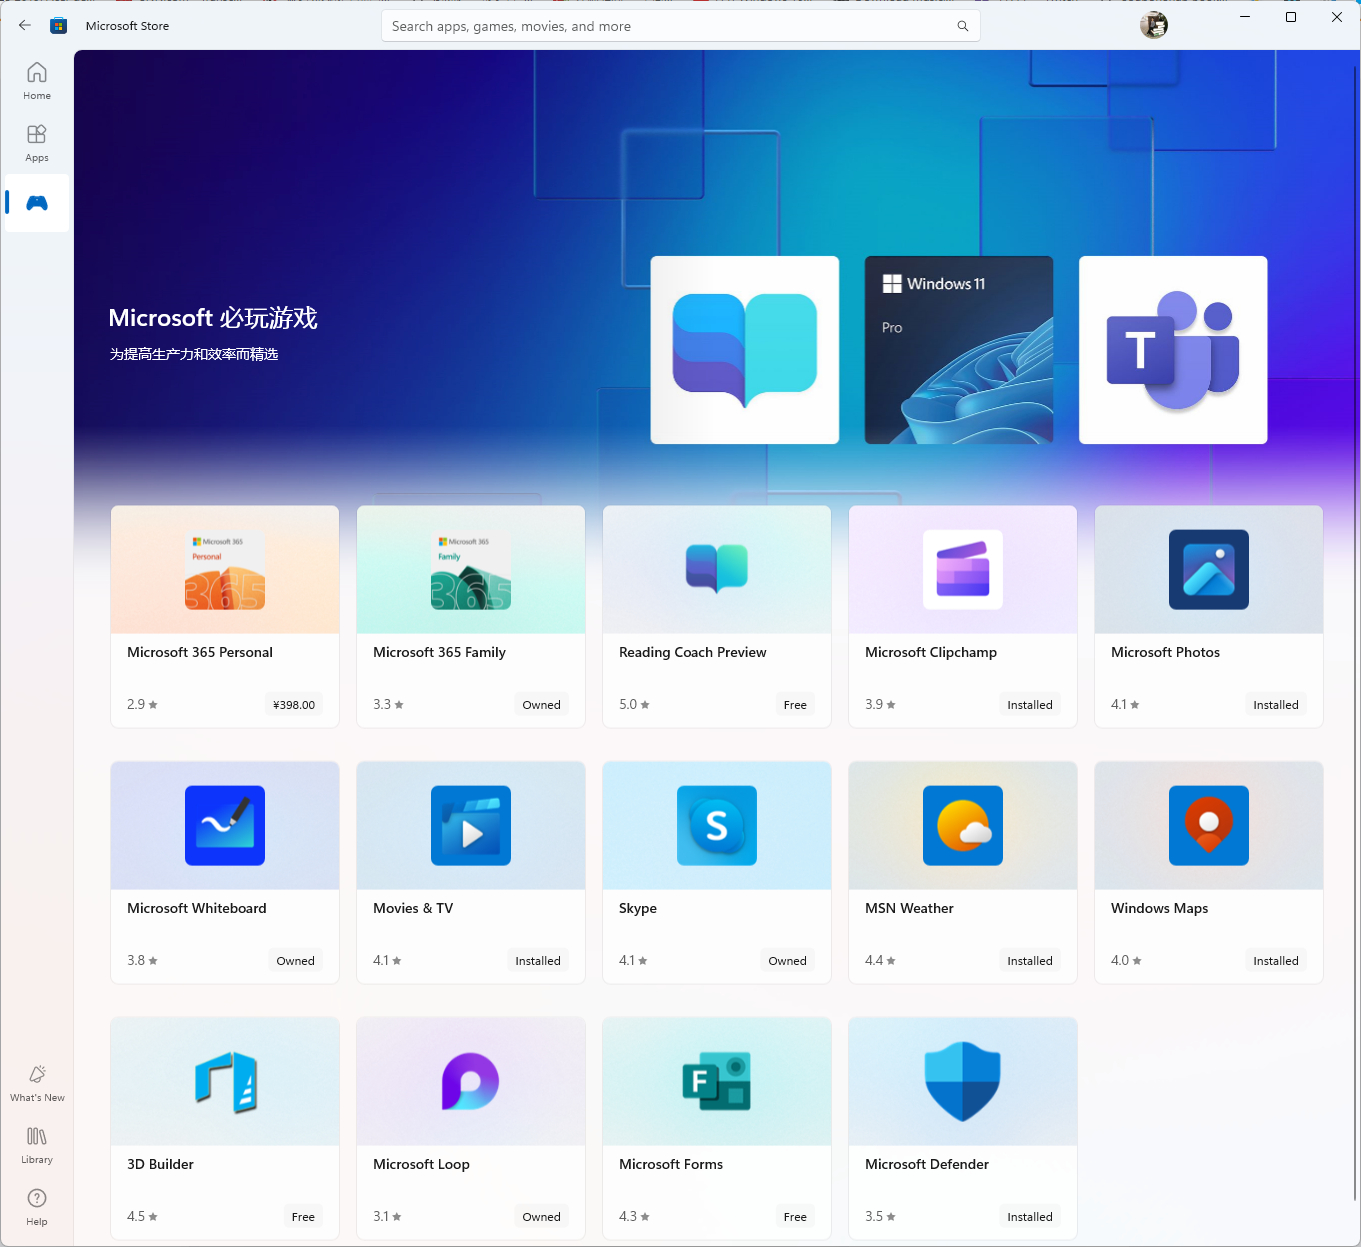Open the Apps section in sidebar
Screen dimensions: 1361x1247
(x=37, y=143)
